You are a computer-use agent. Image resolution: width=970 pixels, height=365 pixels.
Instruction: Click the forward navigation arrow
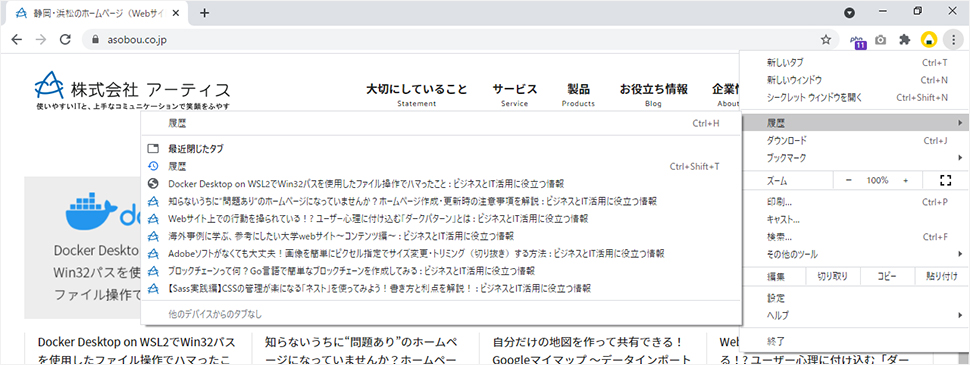coord(41,40)
